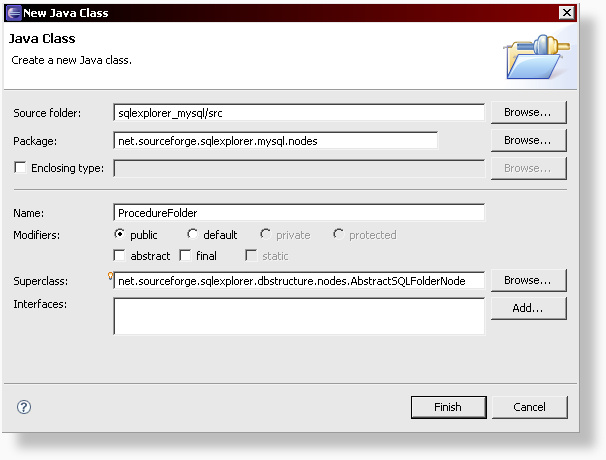606x460 pixels.
Task: Click the help question mark icon
Action: coord(24,407)
